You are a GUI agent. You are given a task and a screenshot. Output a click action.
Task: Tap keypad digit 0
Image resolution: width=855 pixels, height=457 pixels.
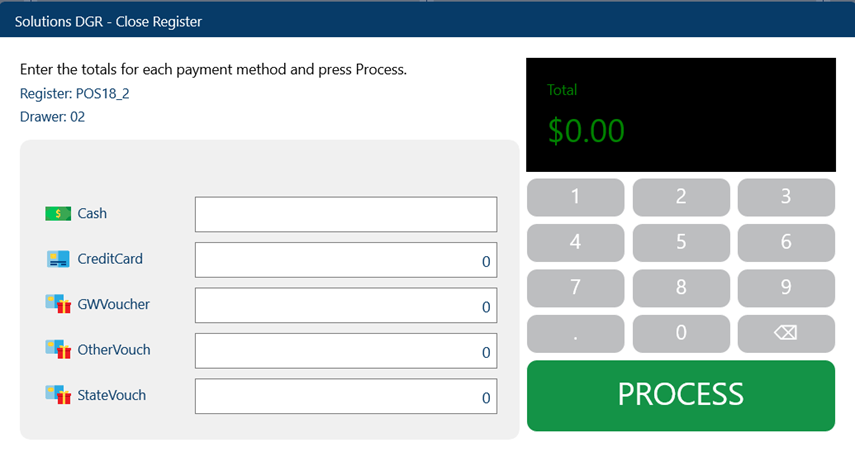click(x=681, y=333)
